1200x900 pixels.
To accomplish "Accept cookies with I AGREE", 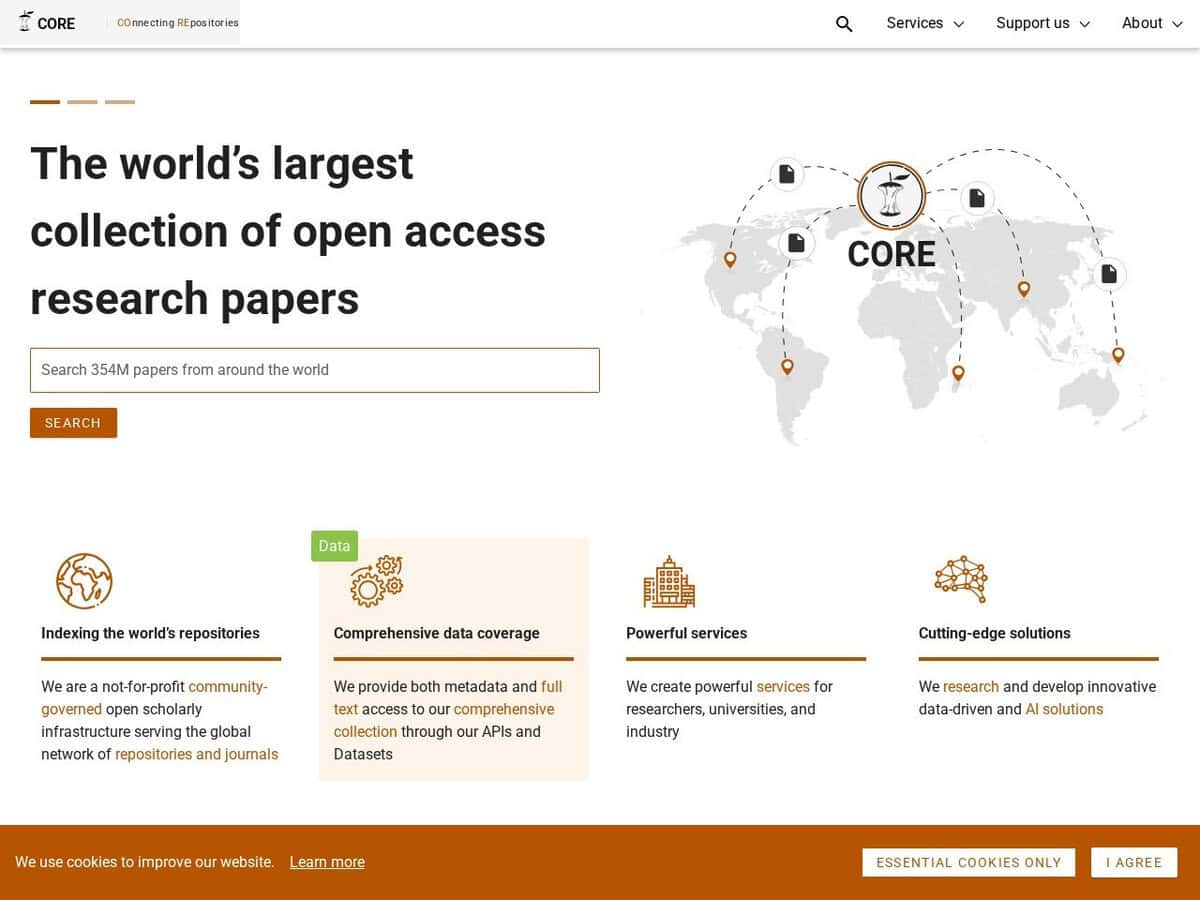I will click(x=1134, y=862).
